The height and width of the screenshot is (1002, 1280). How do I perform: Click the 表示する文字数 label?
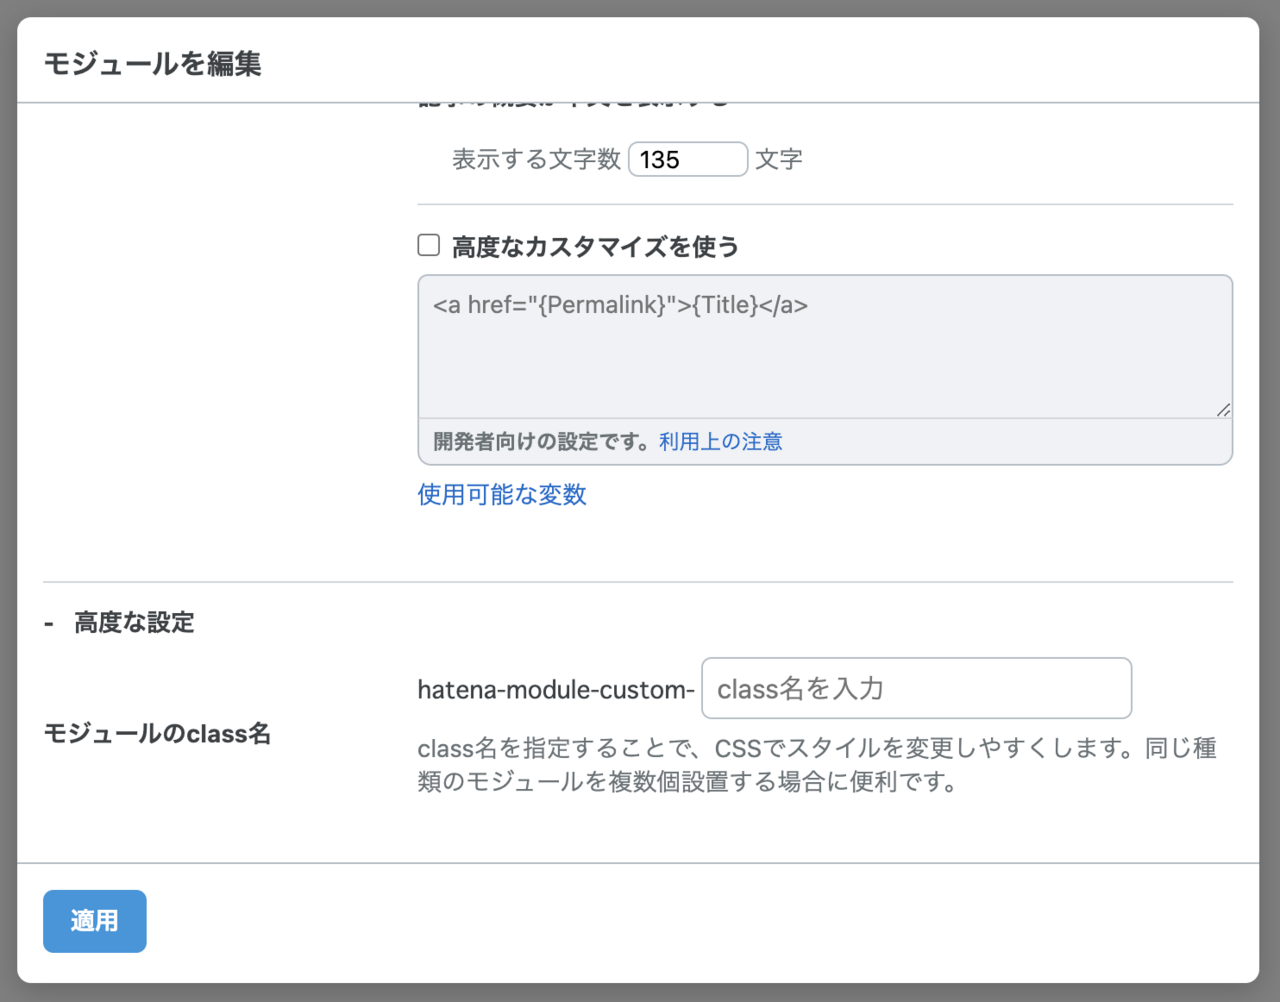pos(536,160)
